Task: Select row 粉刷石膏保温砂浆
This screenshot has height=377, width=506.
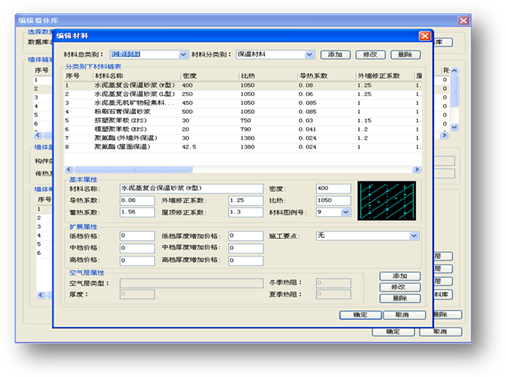Action: click(x=243, y=112)
